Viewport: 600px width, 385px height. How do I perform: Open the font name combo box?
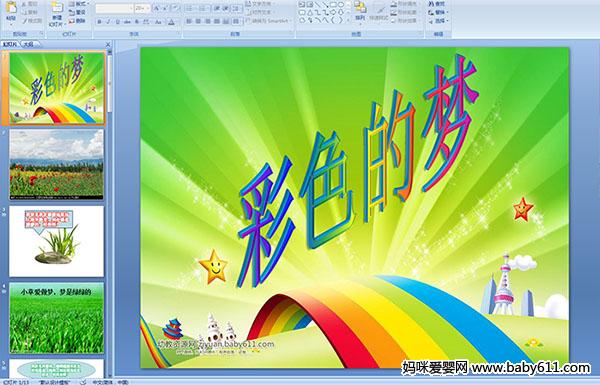tap(114, 8)
